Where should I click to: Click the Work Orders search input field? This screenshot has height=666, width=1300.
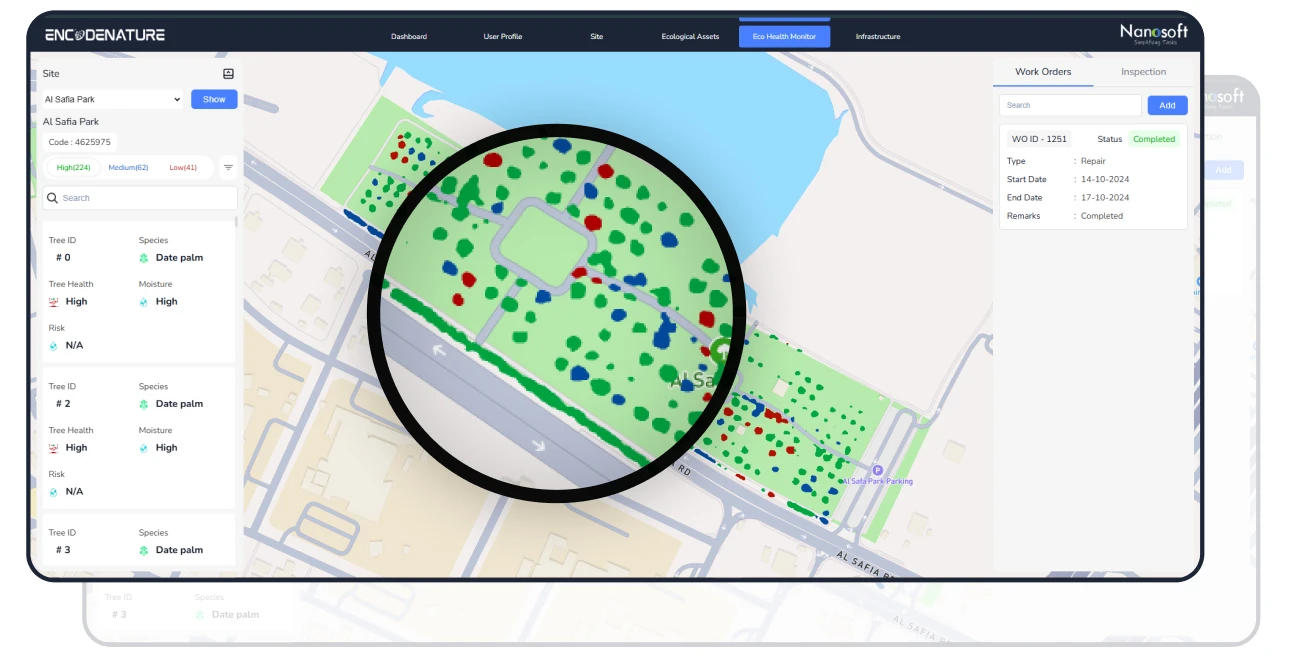point(1070,105)
